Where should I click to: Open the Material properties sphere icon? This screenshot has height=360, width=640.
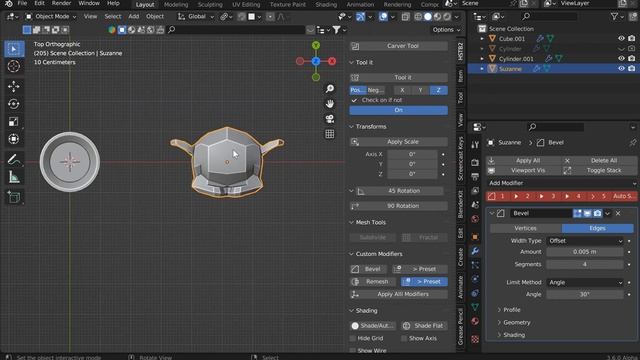click(475, 321)
